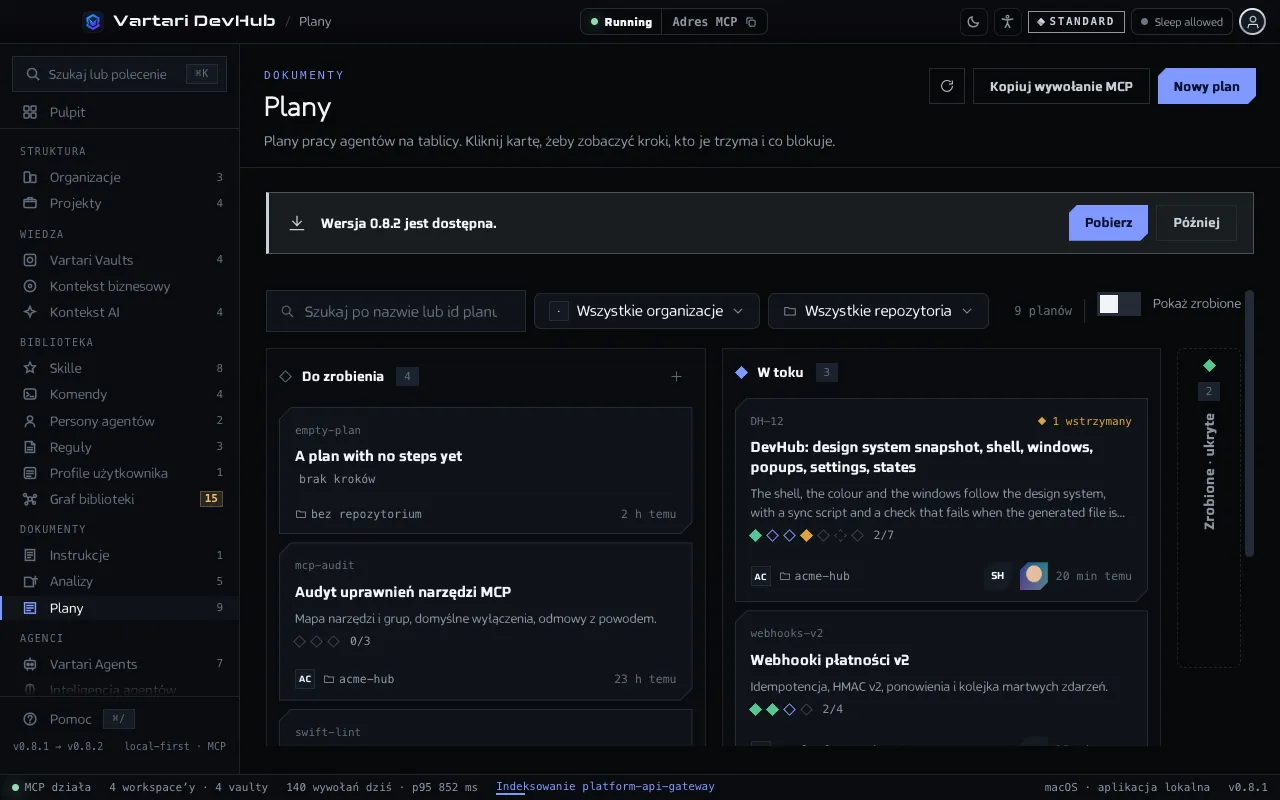Click the board's vertical scrollbar

pyautogui.click(x=1249, y=422)
